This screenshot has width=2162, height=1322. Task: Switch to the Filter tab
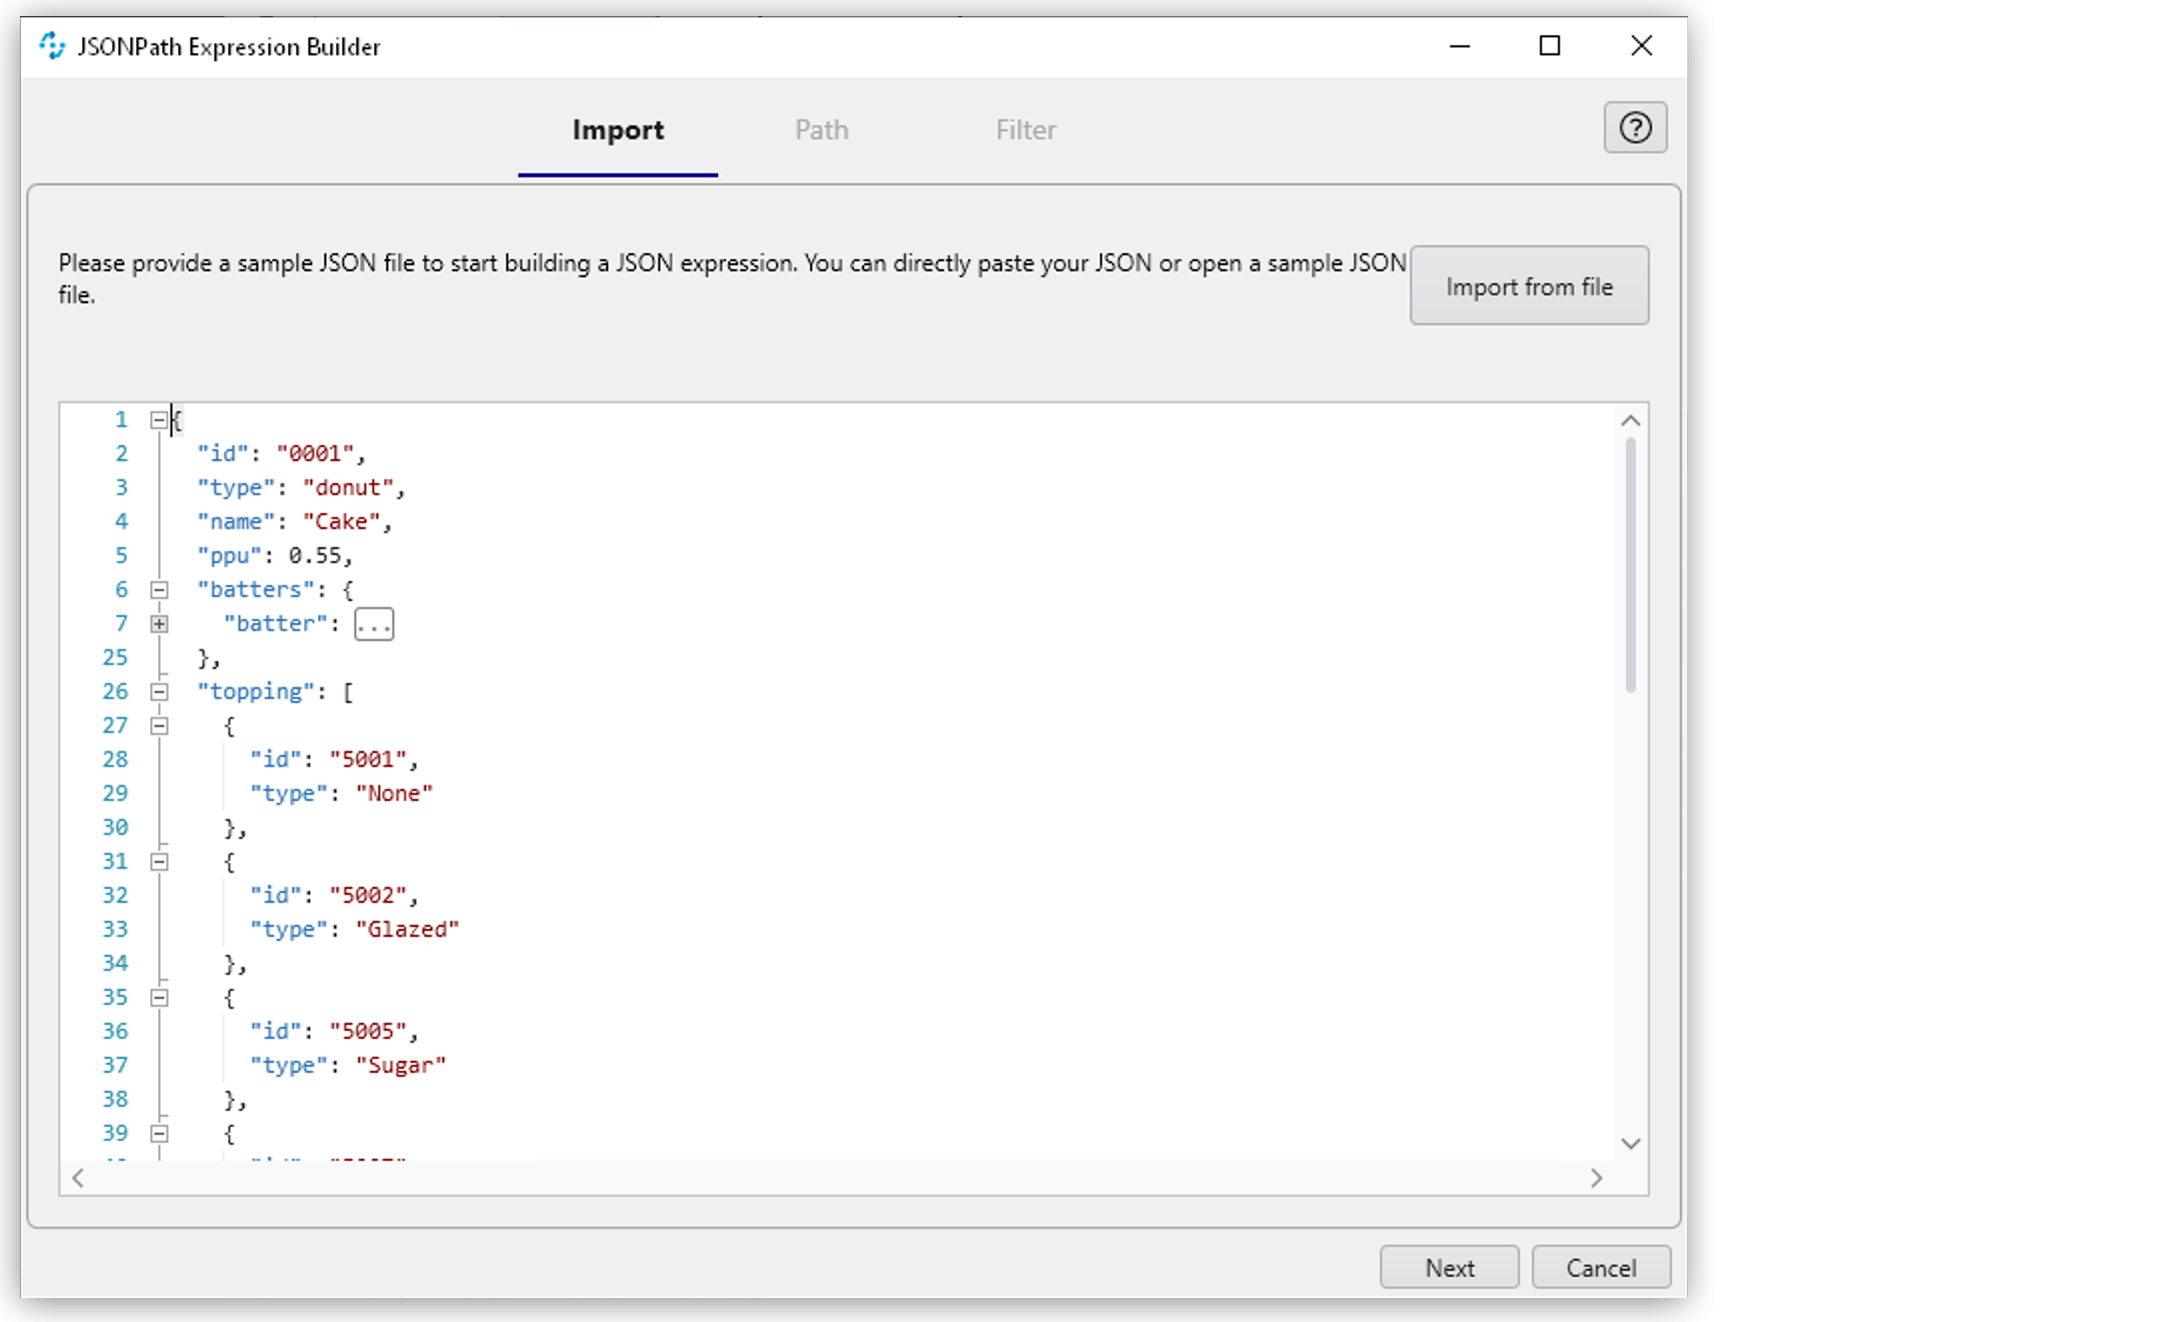[x=1025, y=130]
